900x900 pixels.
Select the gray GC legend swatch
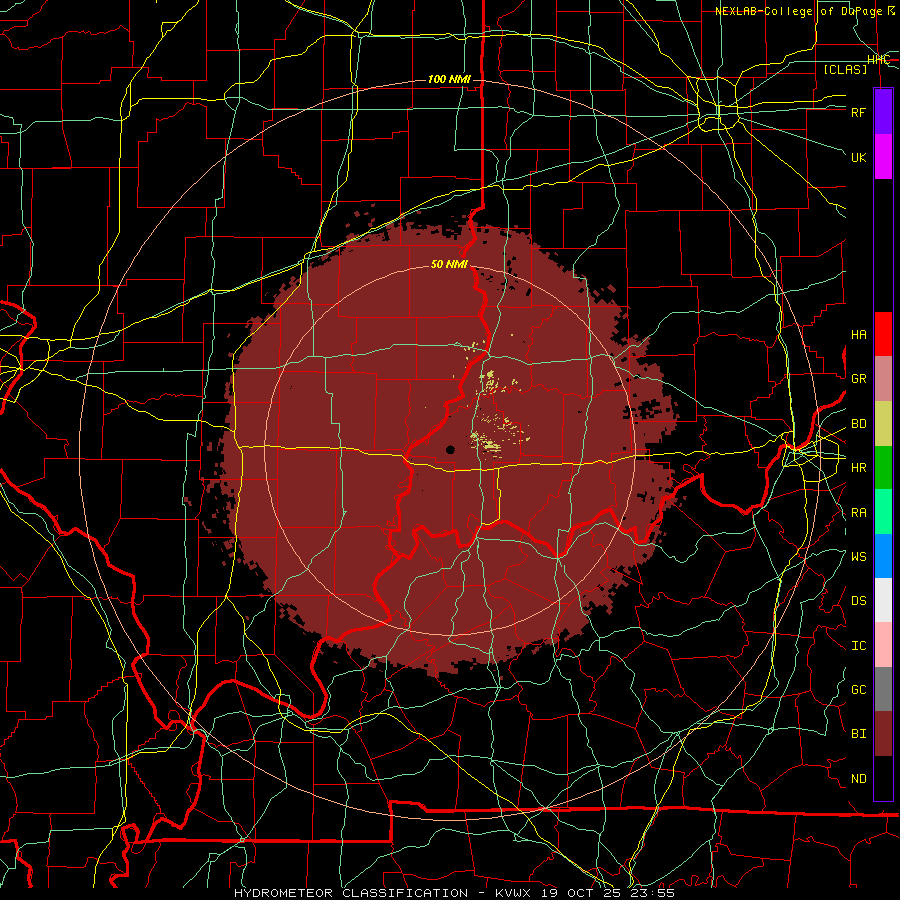click(x=883, y=689)
